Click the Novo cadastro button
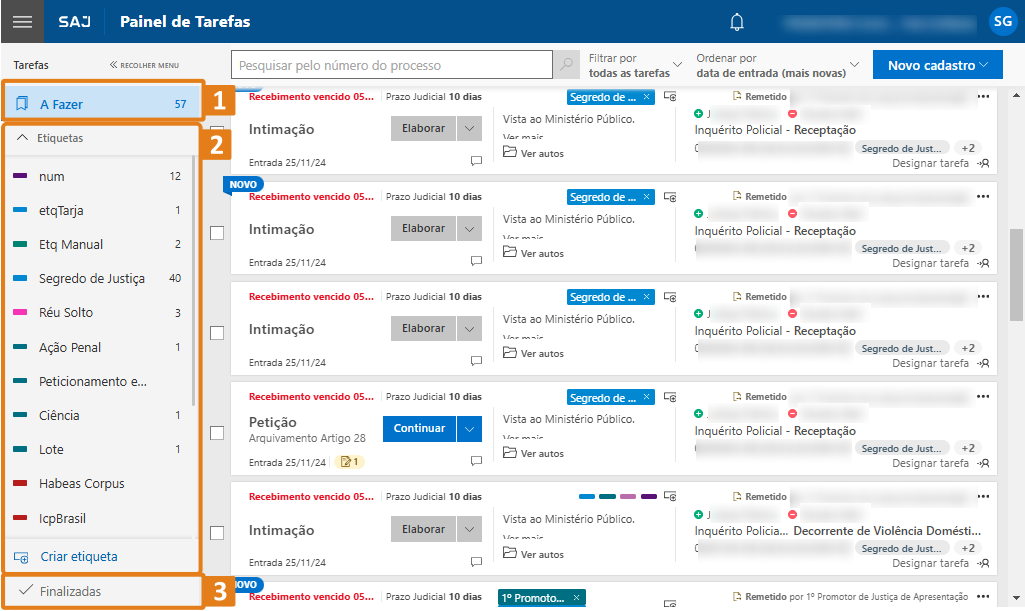The image size is (1025, 611). [x=937, y=64]
